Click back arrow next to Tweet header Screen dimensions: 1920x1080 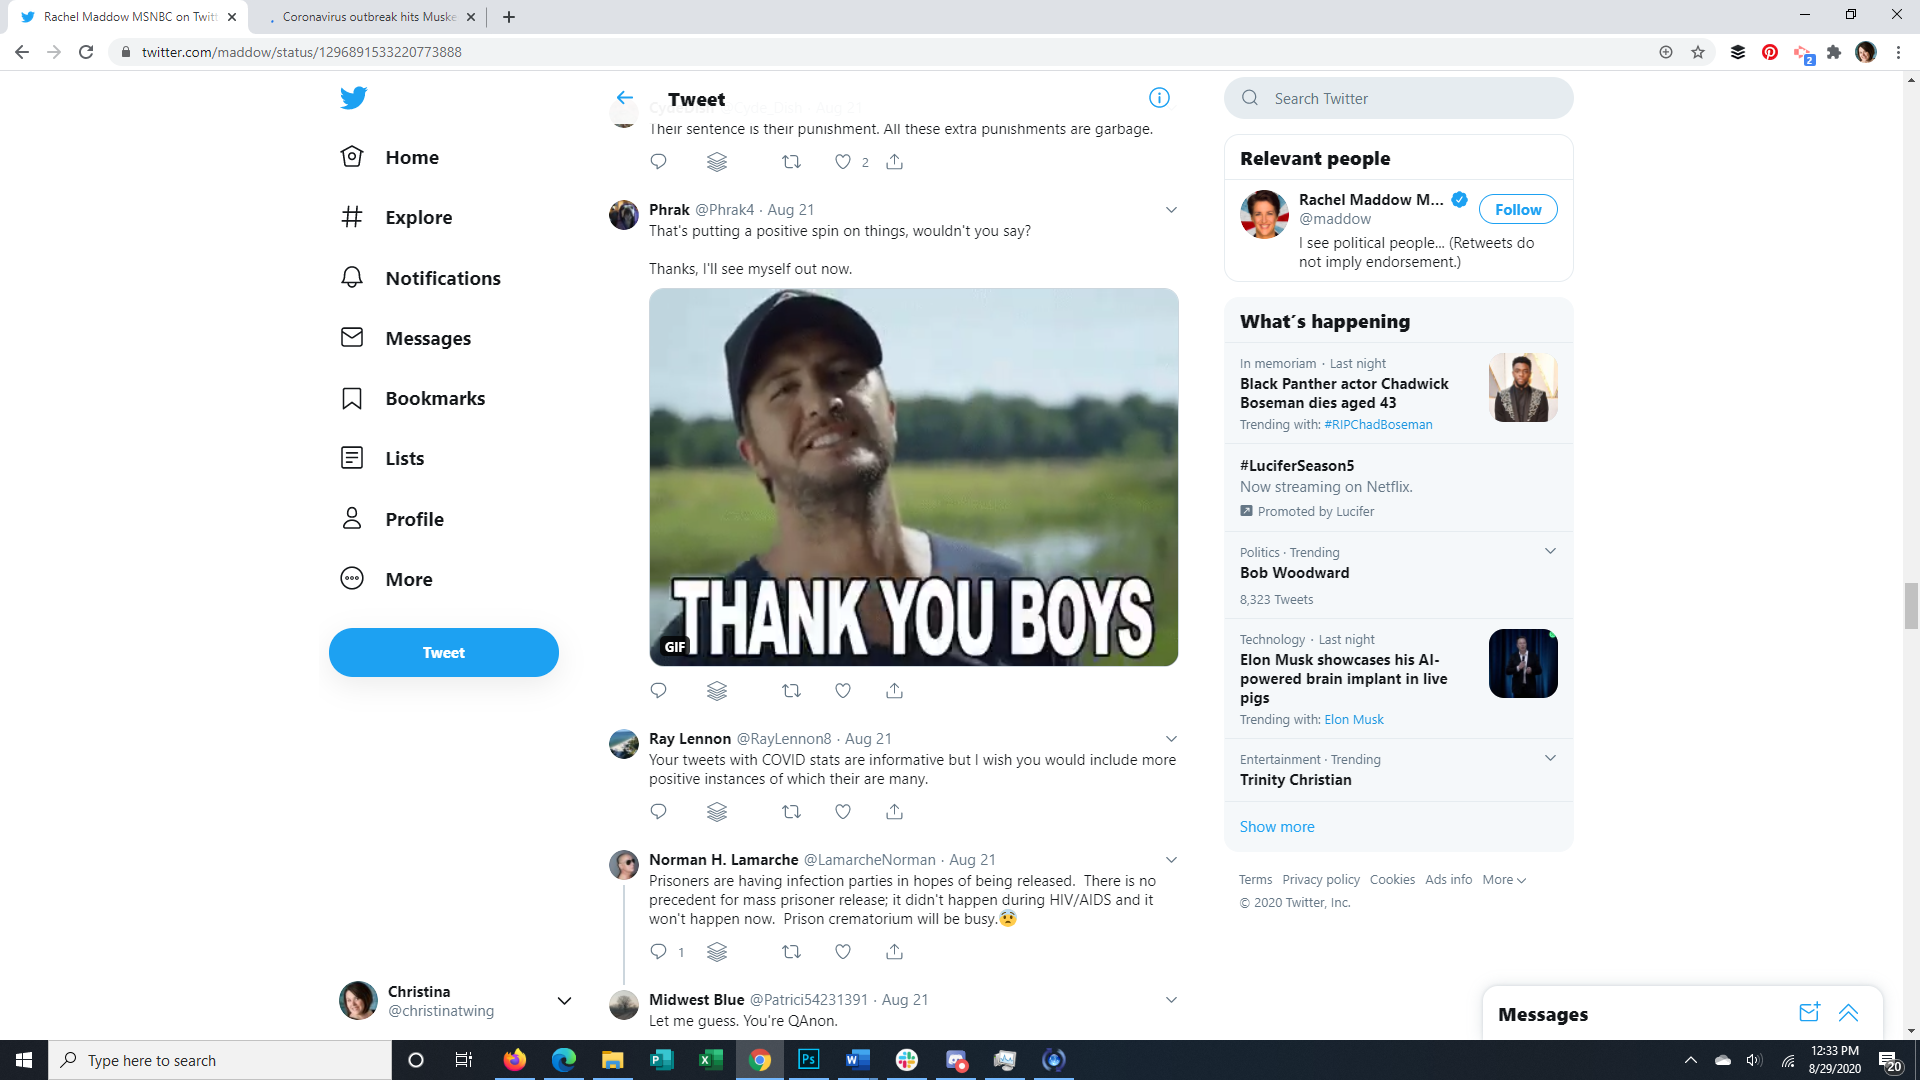[x=625, y=98]
